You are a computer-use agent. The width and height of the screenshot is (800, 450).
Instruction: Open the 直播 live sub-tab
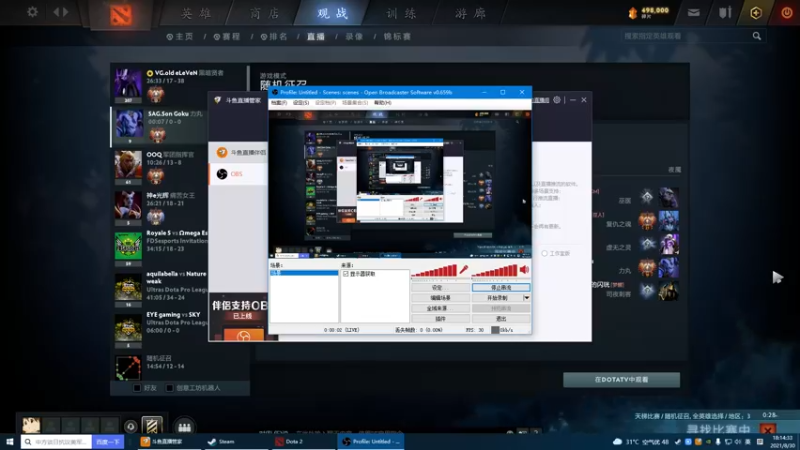[x=316, y=37]
